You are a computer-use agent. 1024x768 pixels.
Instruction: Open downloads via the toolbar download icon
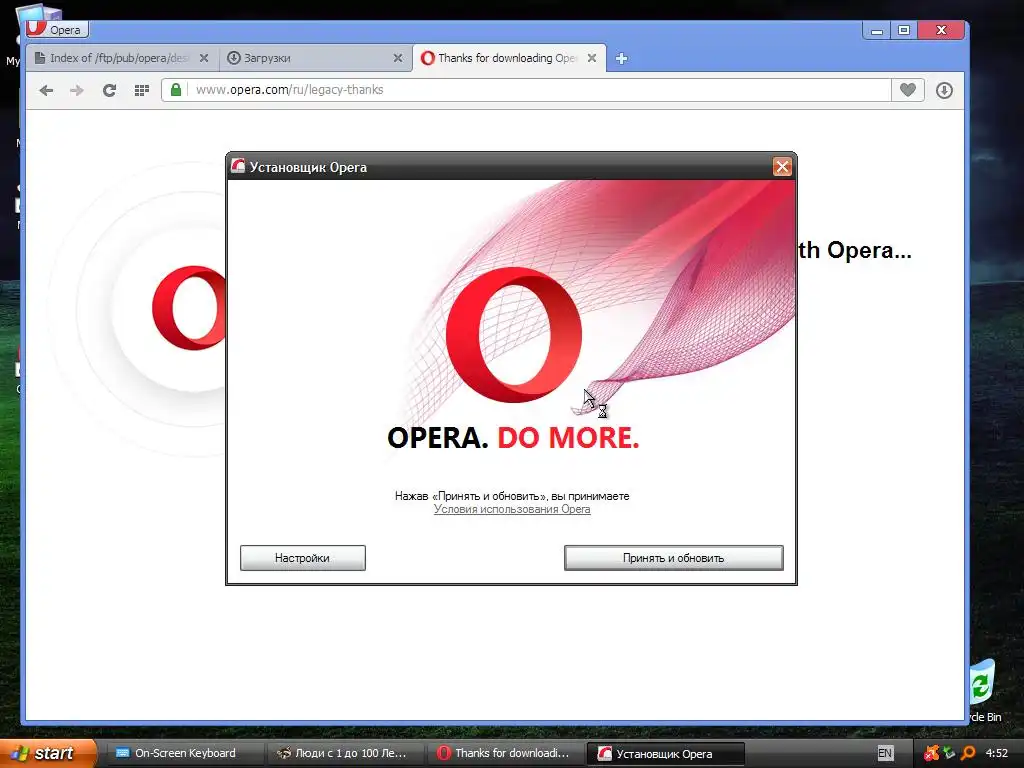click(944, 90)
